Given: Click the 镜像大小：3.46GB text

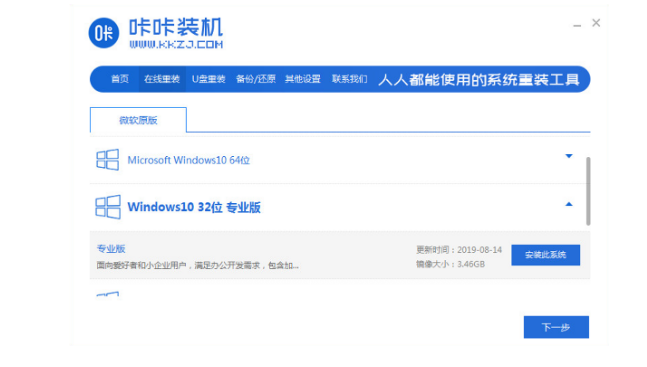Looking at the screenshot, I should pos(450,264).
